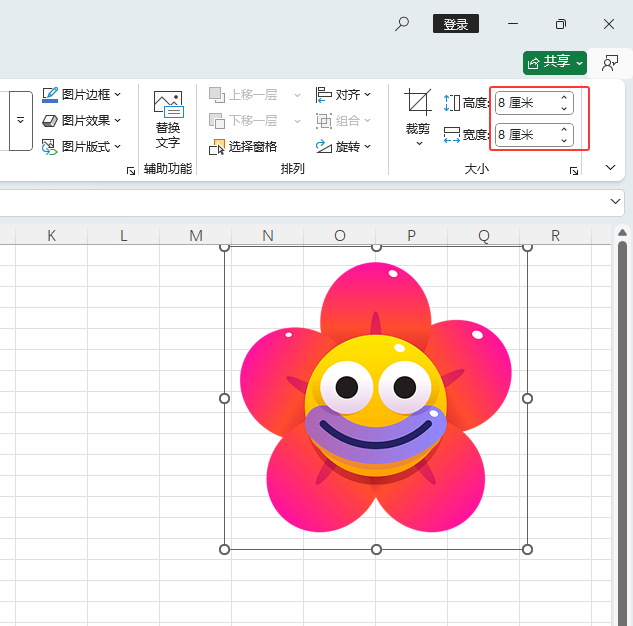Click inside the 高度 height field
This screenshot has width=633, height=626.
[525, 103]
